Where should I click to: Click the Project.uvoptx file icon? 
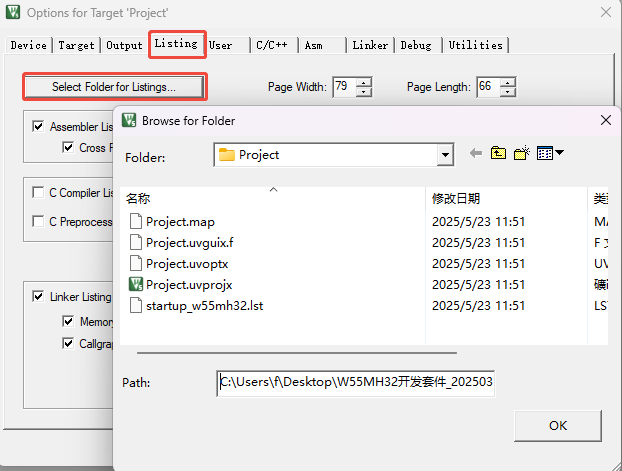pos(136,263)
